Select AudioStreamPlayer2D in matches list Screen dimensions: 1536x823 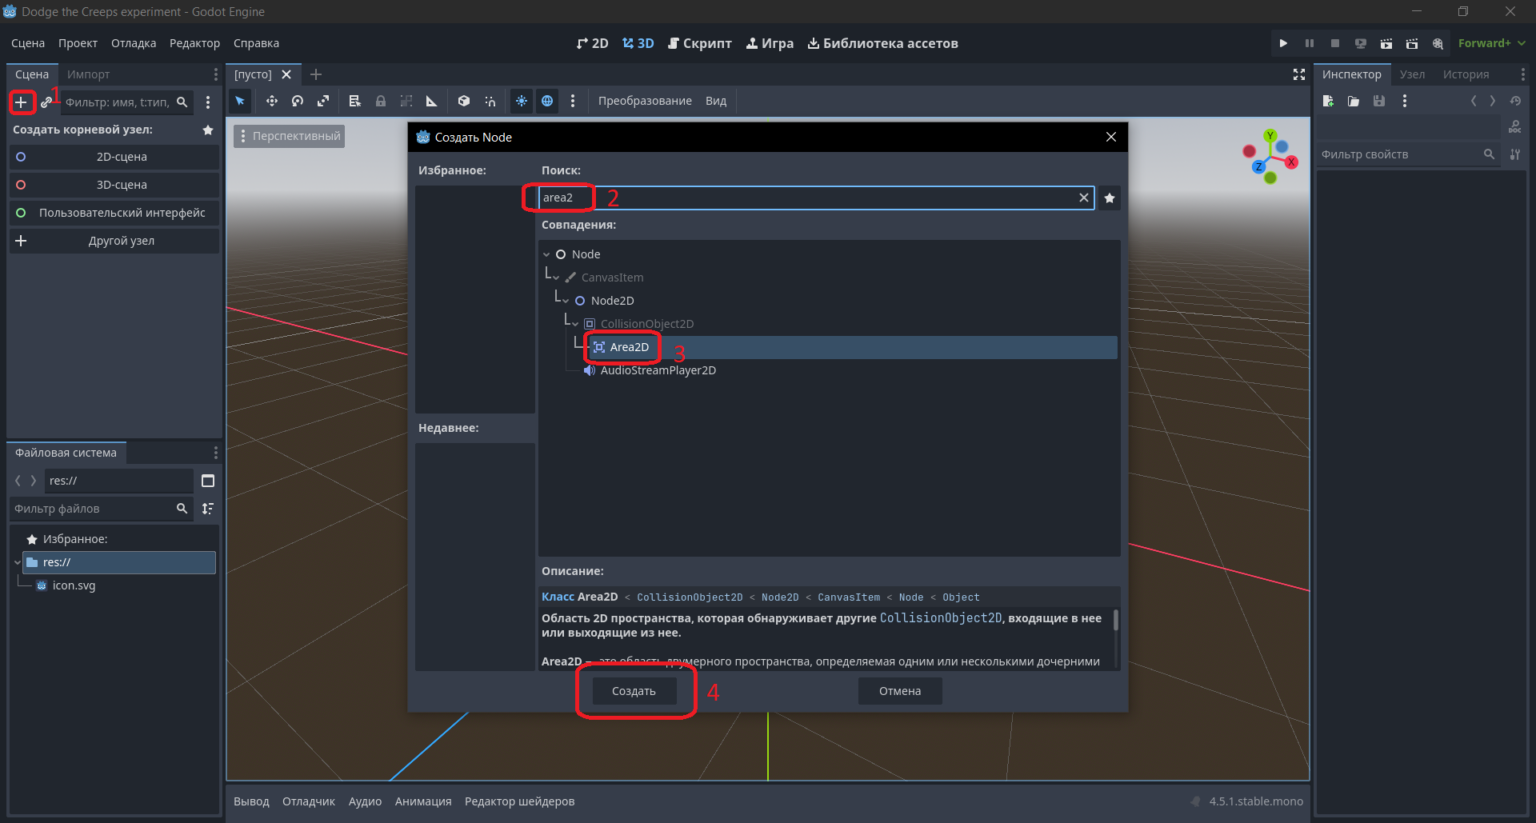pyautogui.click(x=658, y=370)
